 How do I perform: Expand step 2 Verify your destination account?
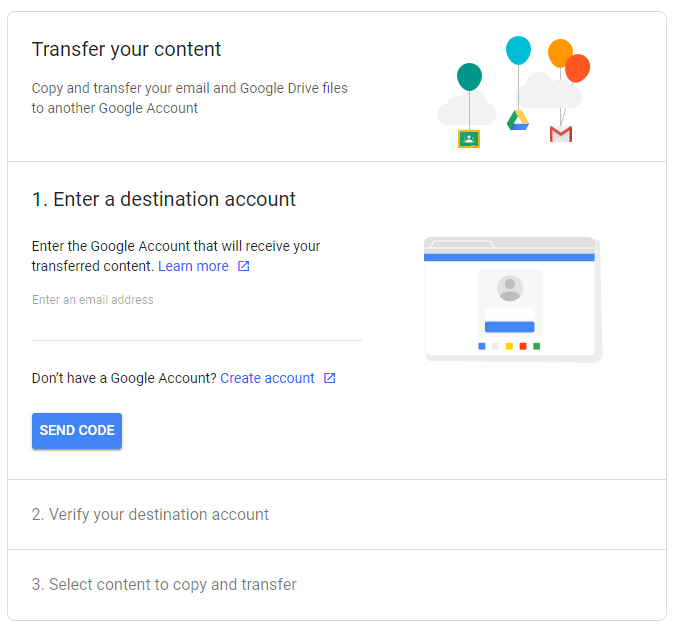[337, 514]
